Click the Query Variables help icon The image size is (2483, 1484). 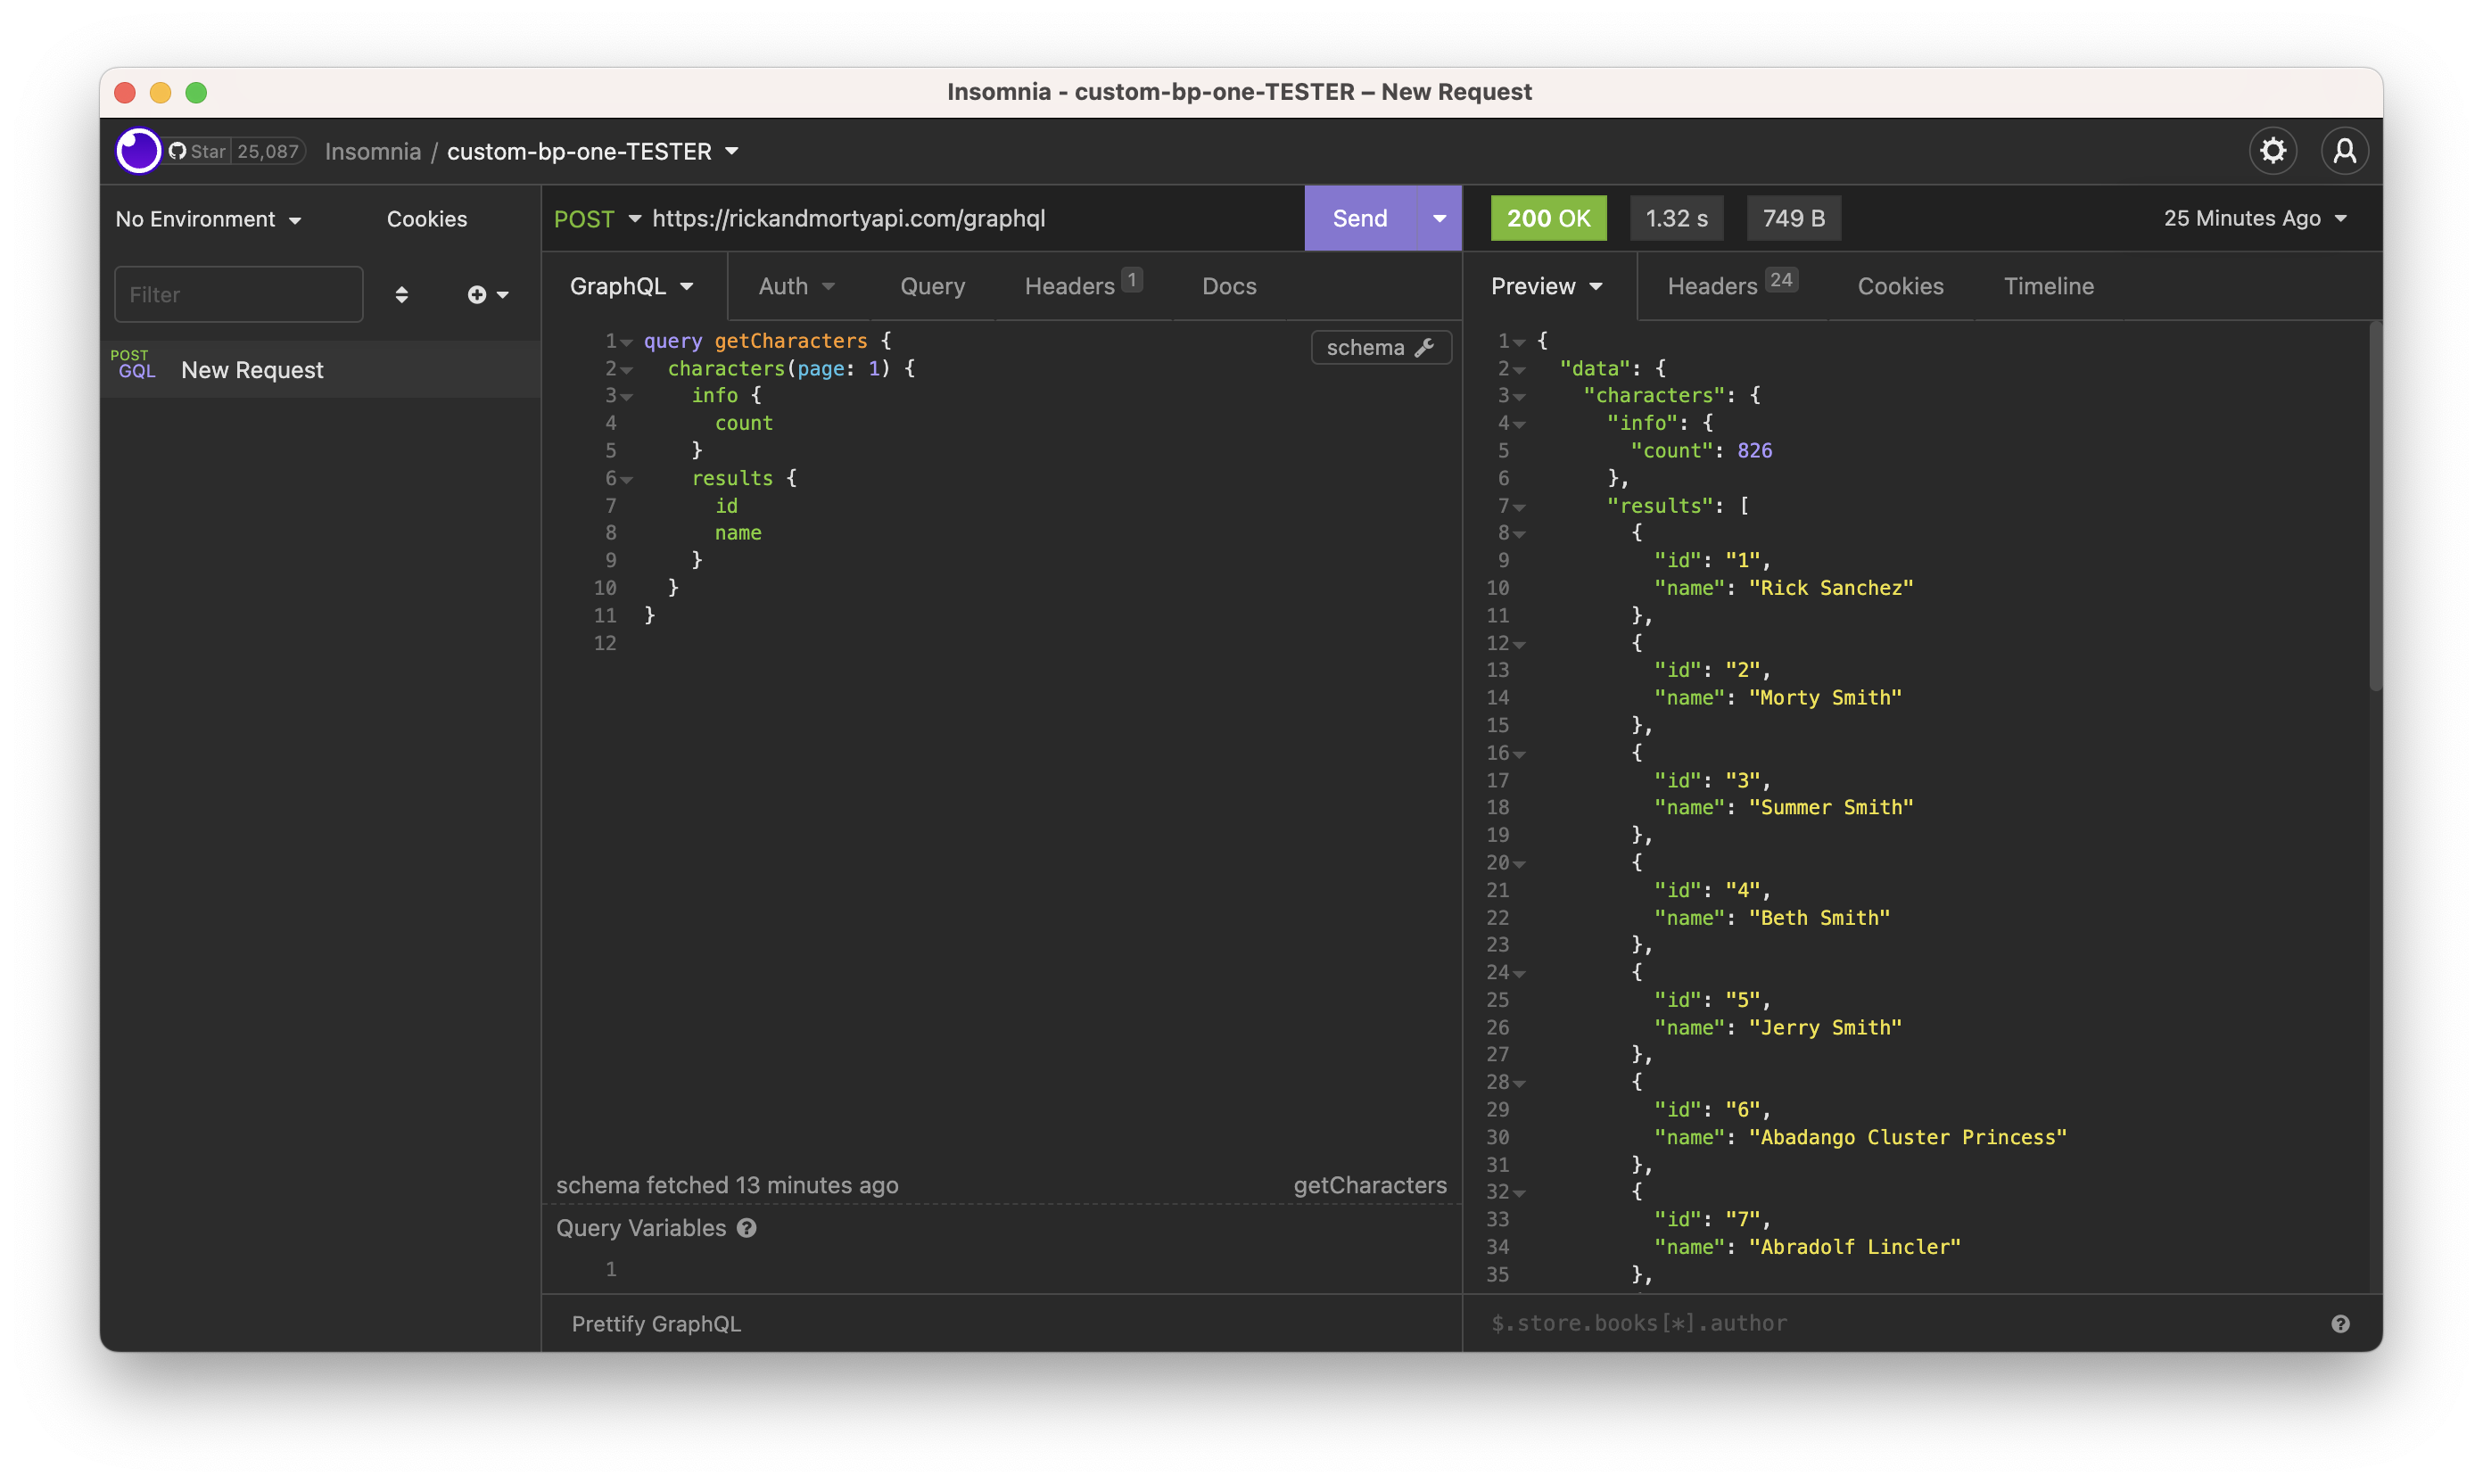tap(747, 1228)
